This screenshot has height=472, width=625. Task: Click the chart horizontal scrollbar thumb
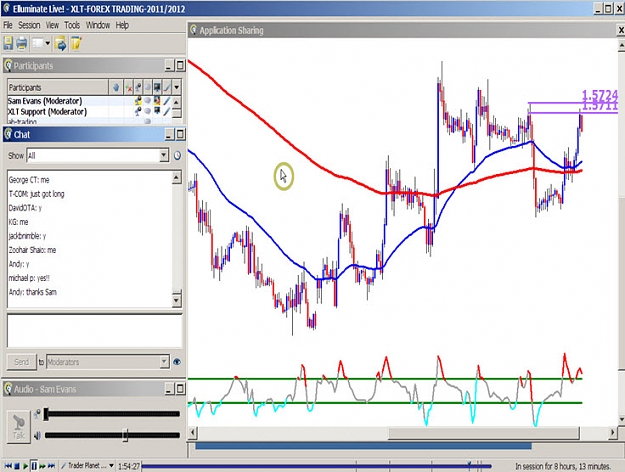click(x=483, y=433)
